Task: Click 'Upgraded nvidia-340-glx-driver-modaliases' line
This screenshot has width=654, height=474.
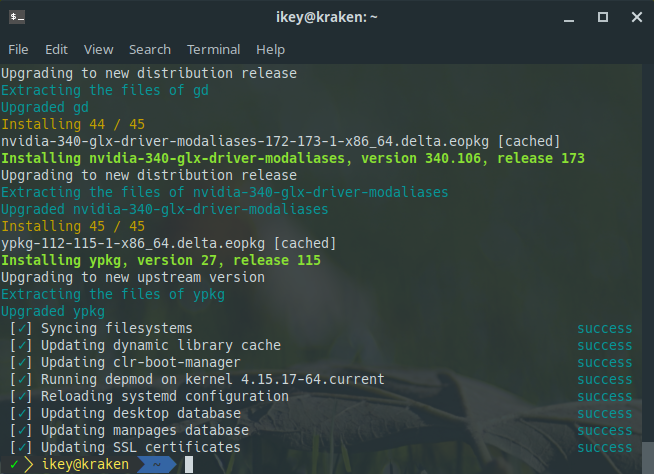Action: pos(165,209)
